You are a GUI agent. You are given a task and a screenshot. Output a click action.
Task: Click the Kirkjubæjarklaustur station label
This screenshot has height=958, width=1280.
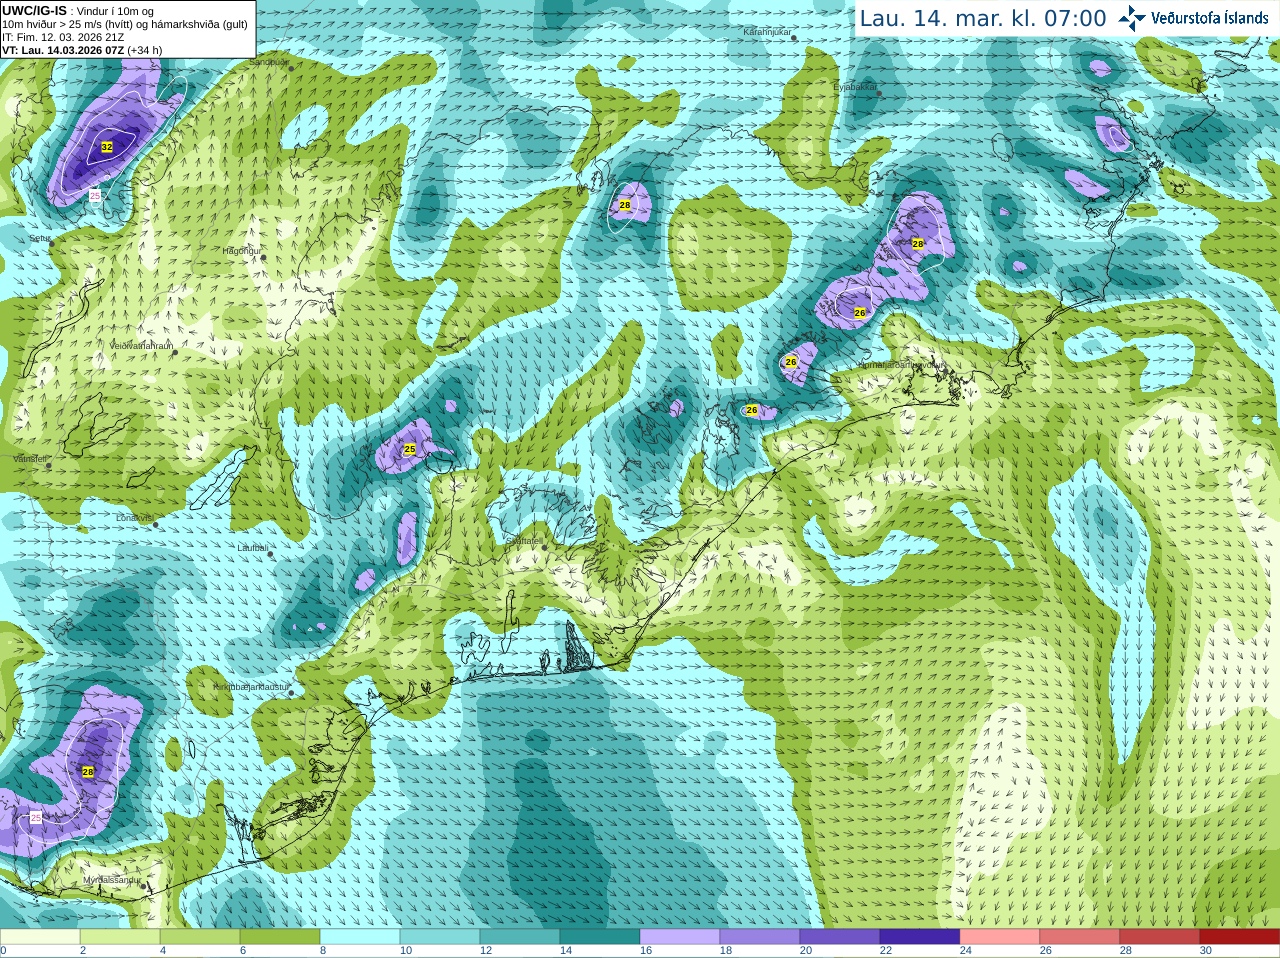(x=252, y=688)
